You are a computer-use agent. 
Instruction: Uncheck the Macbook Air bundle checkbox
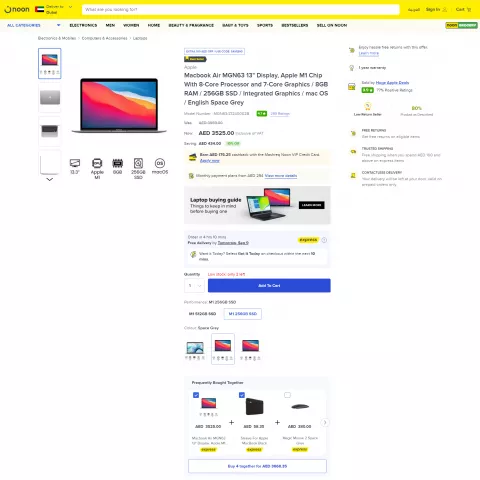196,395
